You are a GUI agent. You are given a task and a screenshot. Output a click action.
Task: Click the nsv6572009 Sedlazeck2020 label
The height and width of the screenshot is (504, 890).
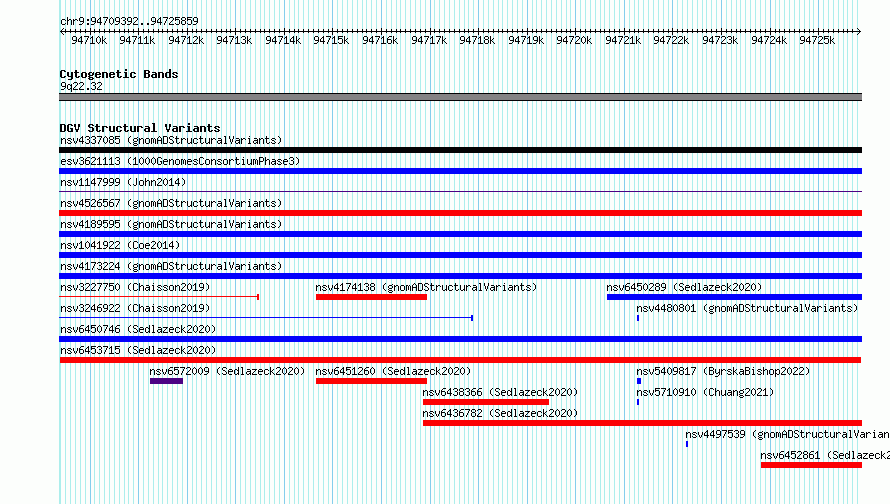coord(227,371)
